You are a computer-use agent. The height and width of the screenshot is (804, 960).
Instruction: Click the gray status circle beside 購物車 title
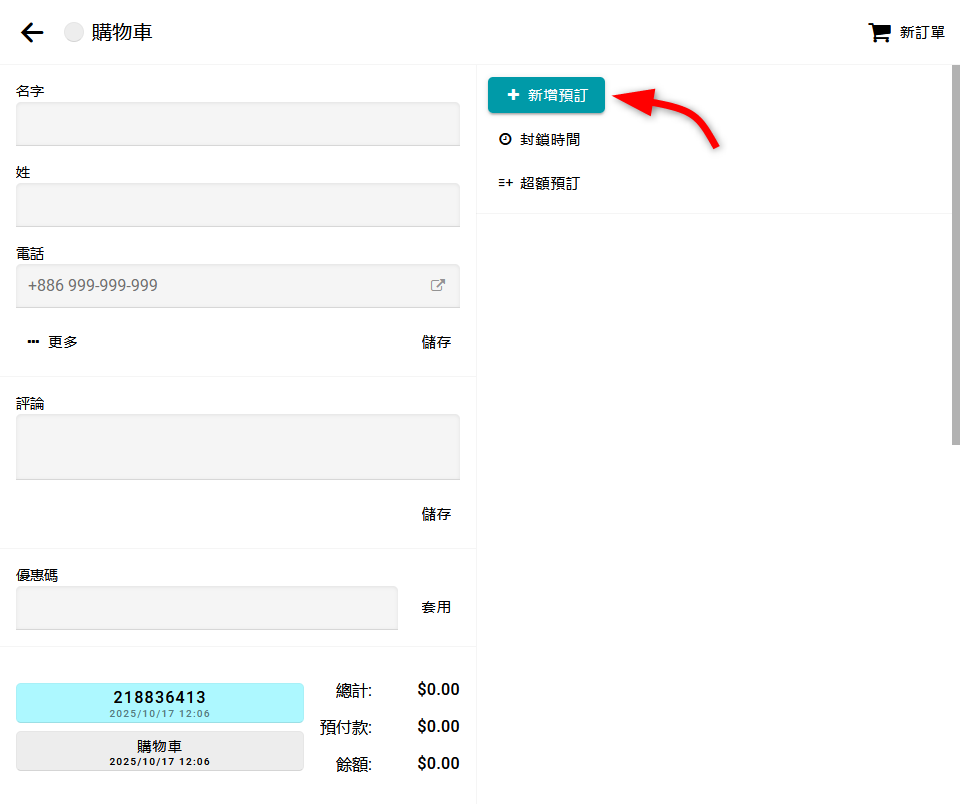coord(74,33)
